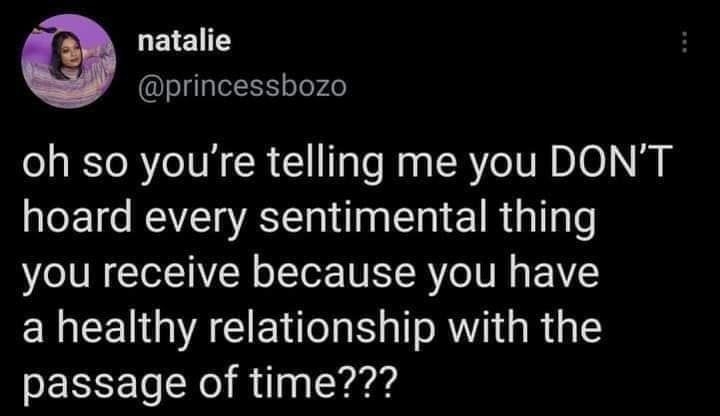This screenshot has height=416, width=720.
Task: Open the three-dot more options menu
Action: (684, 42)
